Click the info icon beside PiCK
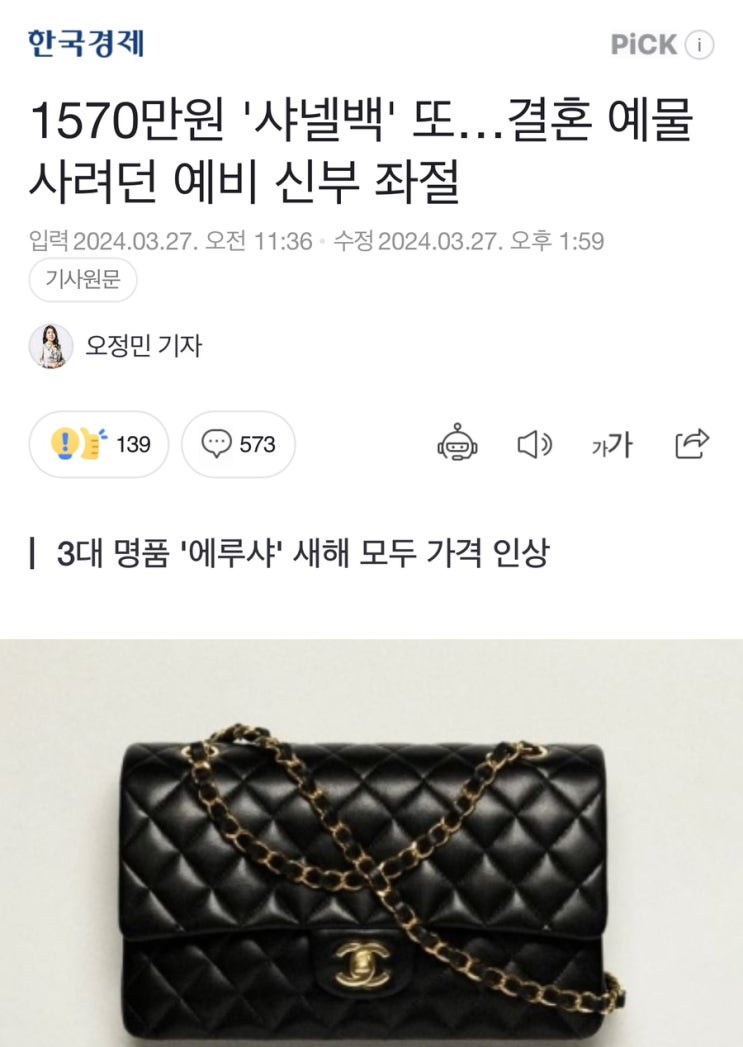743x1047 pixels. (x=699, y=45)
